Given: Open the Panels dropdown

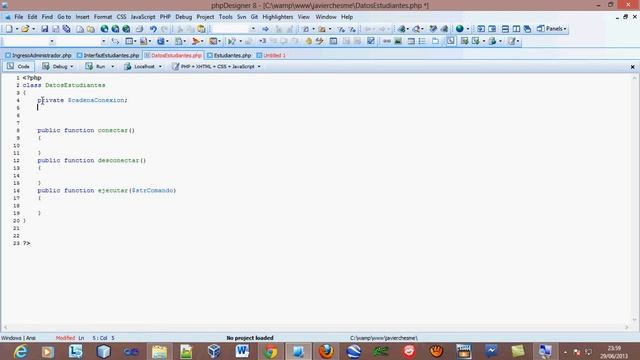Looking at the screenshot, I should pyautogui.click(x=551, y=29).
